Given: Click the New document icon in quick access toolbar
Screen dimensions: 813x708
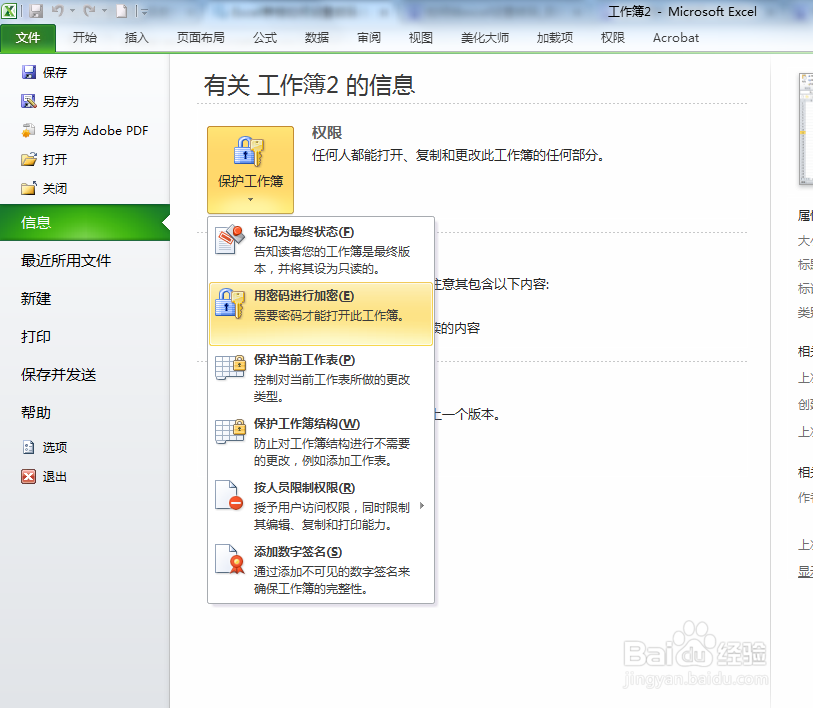Looking at the screenshot, I should click(x=121, y=11).
